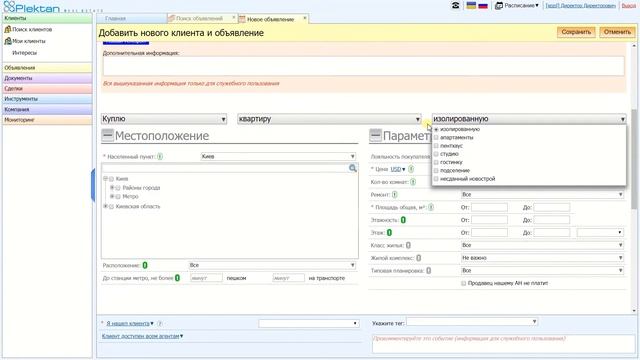
Task: Collapse Параметры section with minus icon
Action: (x=375, y=135)
